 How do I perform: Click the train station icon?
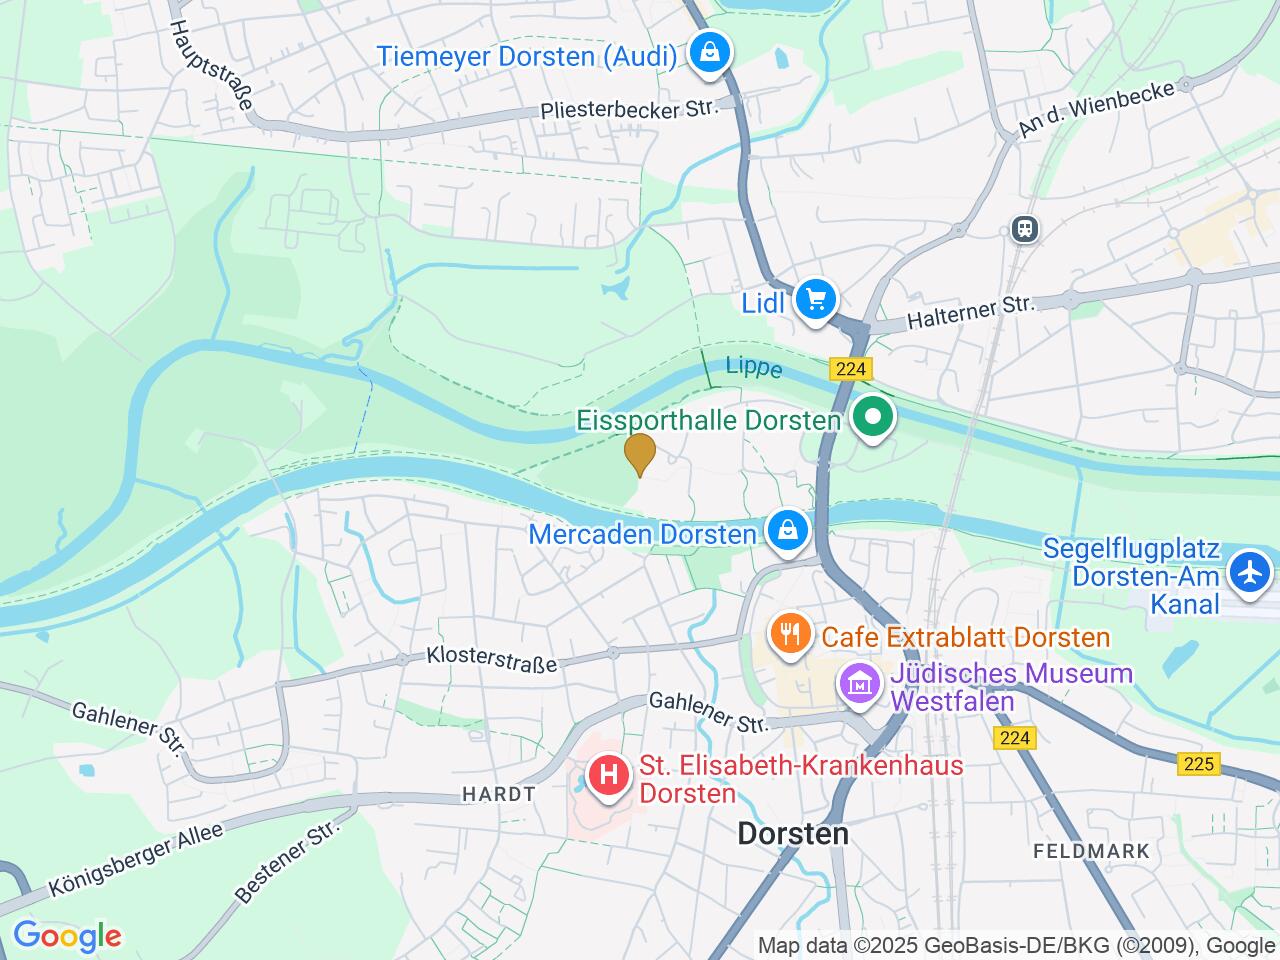pyautogui.click(x=1025, y=229)
